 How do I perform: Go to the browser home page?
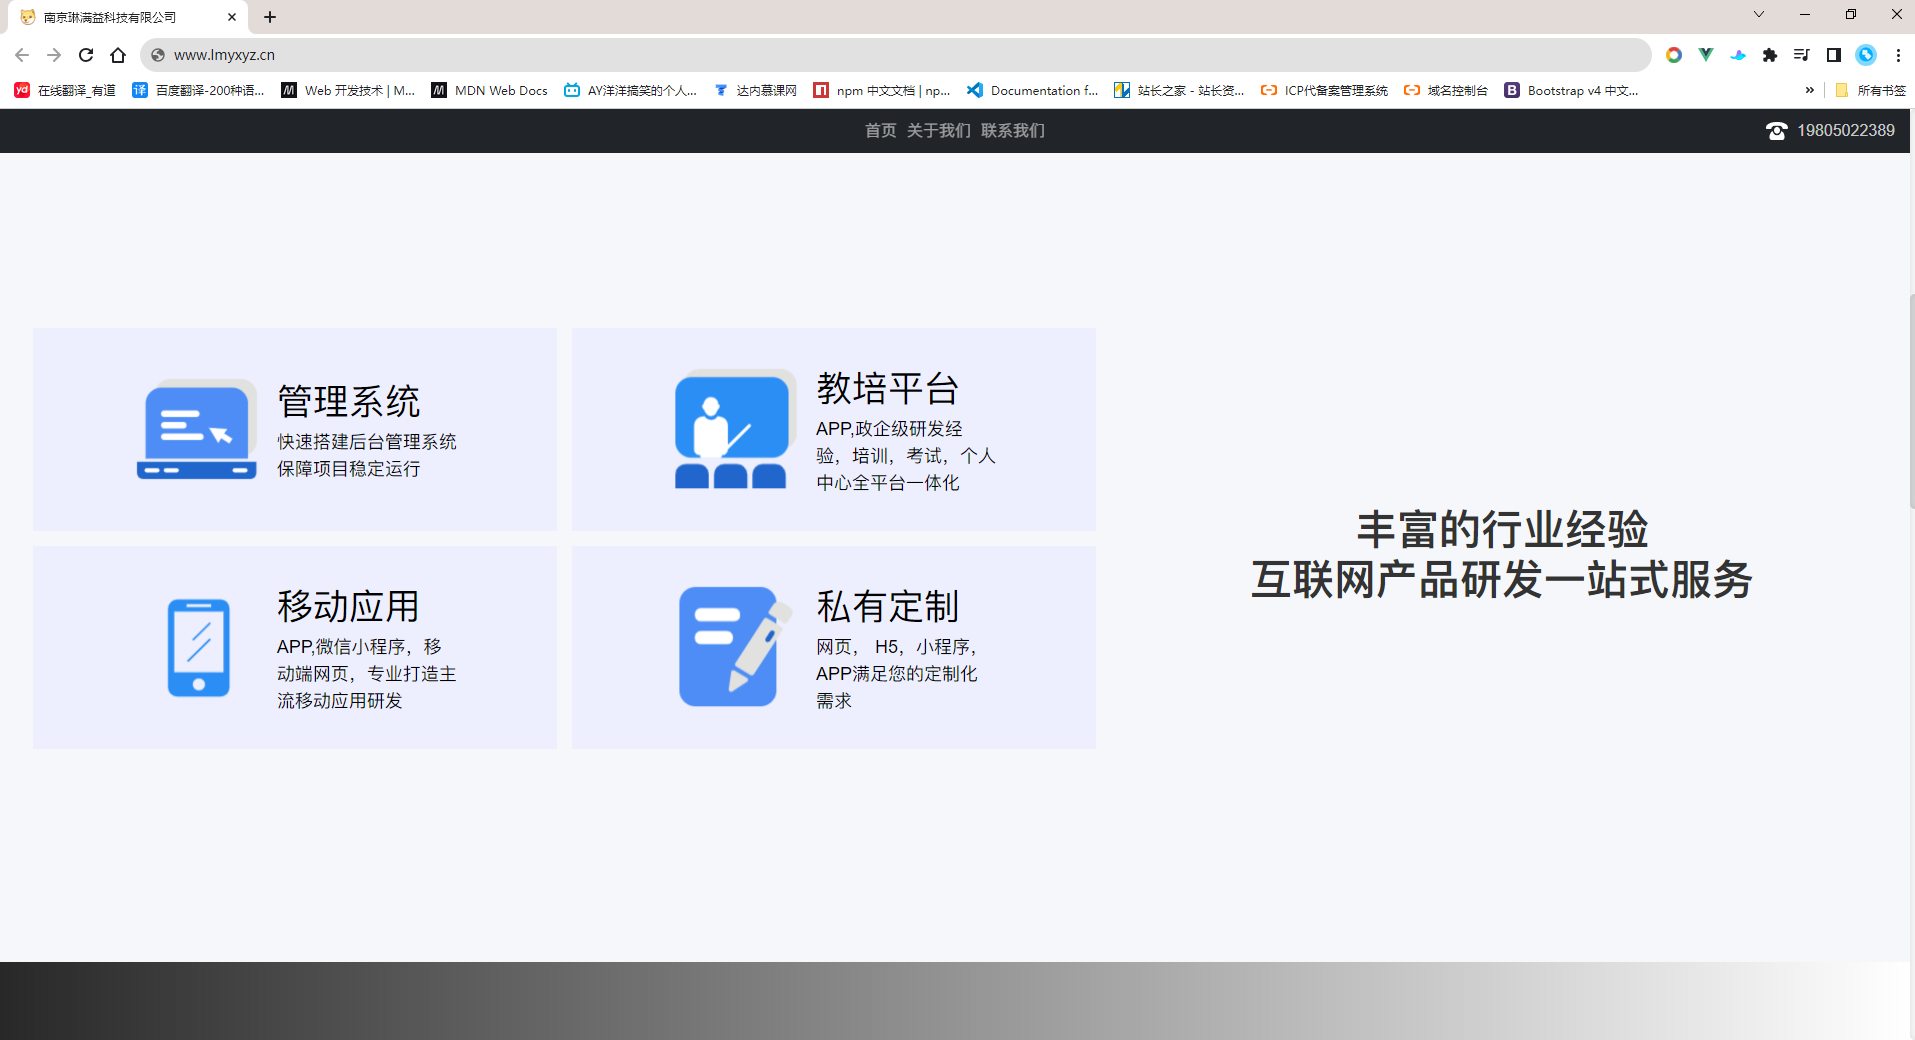point(118,55)
